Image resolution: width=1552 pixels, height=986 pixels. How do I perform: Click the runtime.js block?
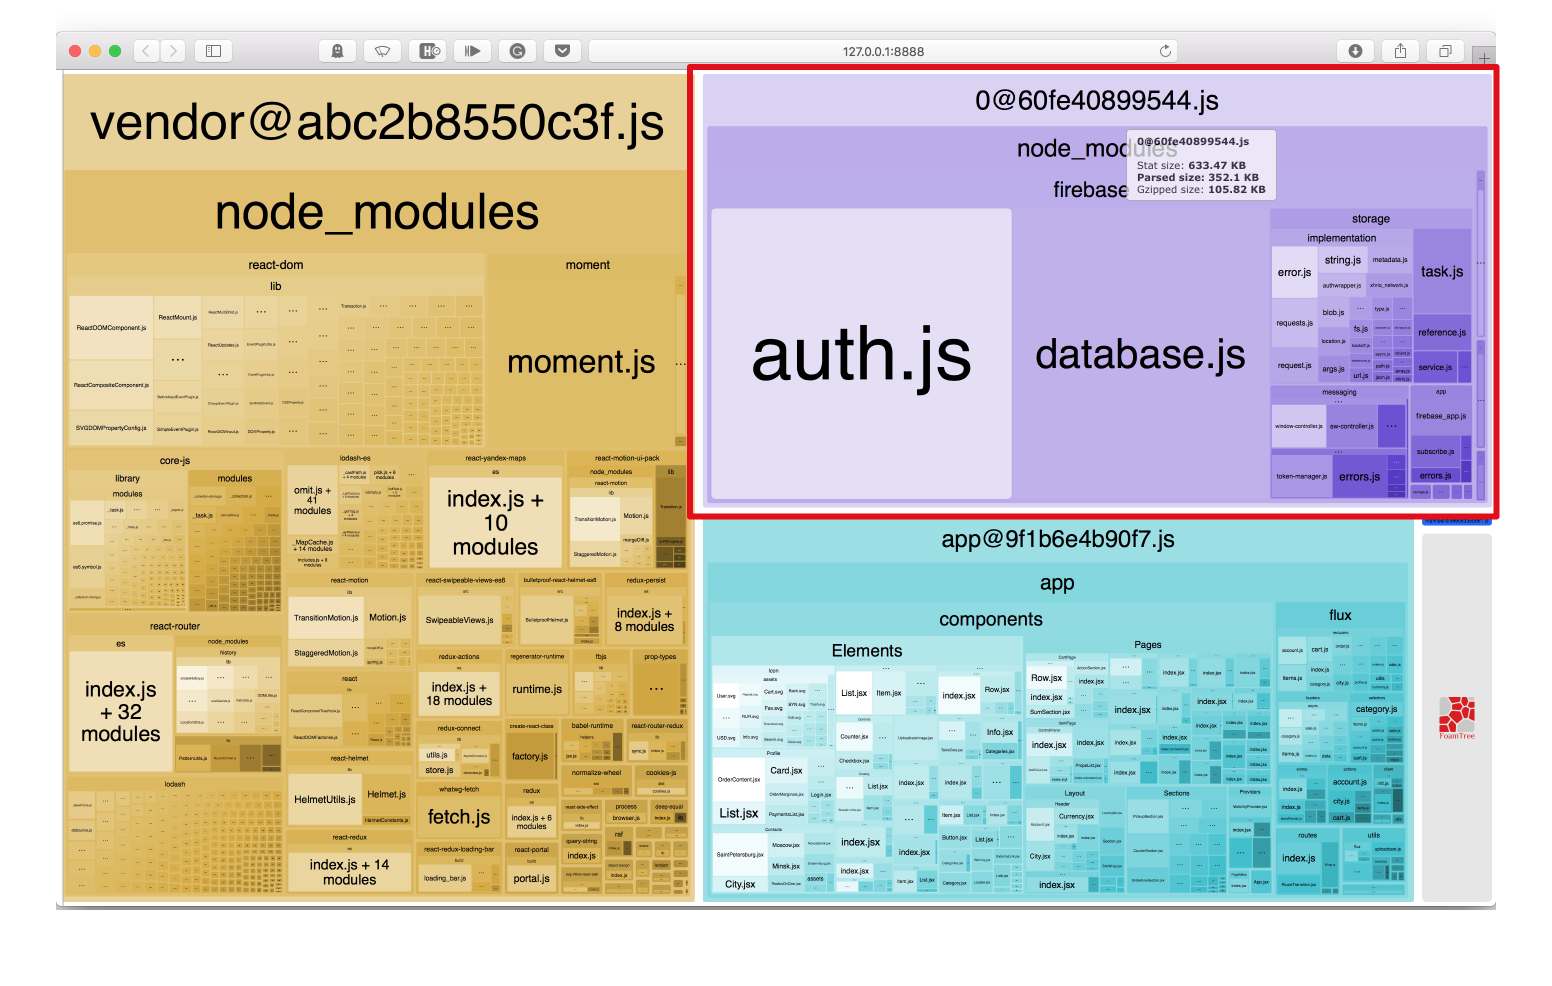[537, 689]
